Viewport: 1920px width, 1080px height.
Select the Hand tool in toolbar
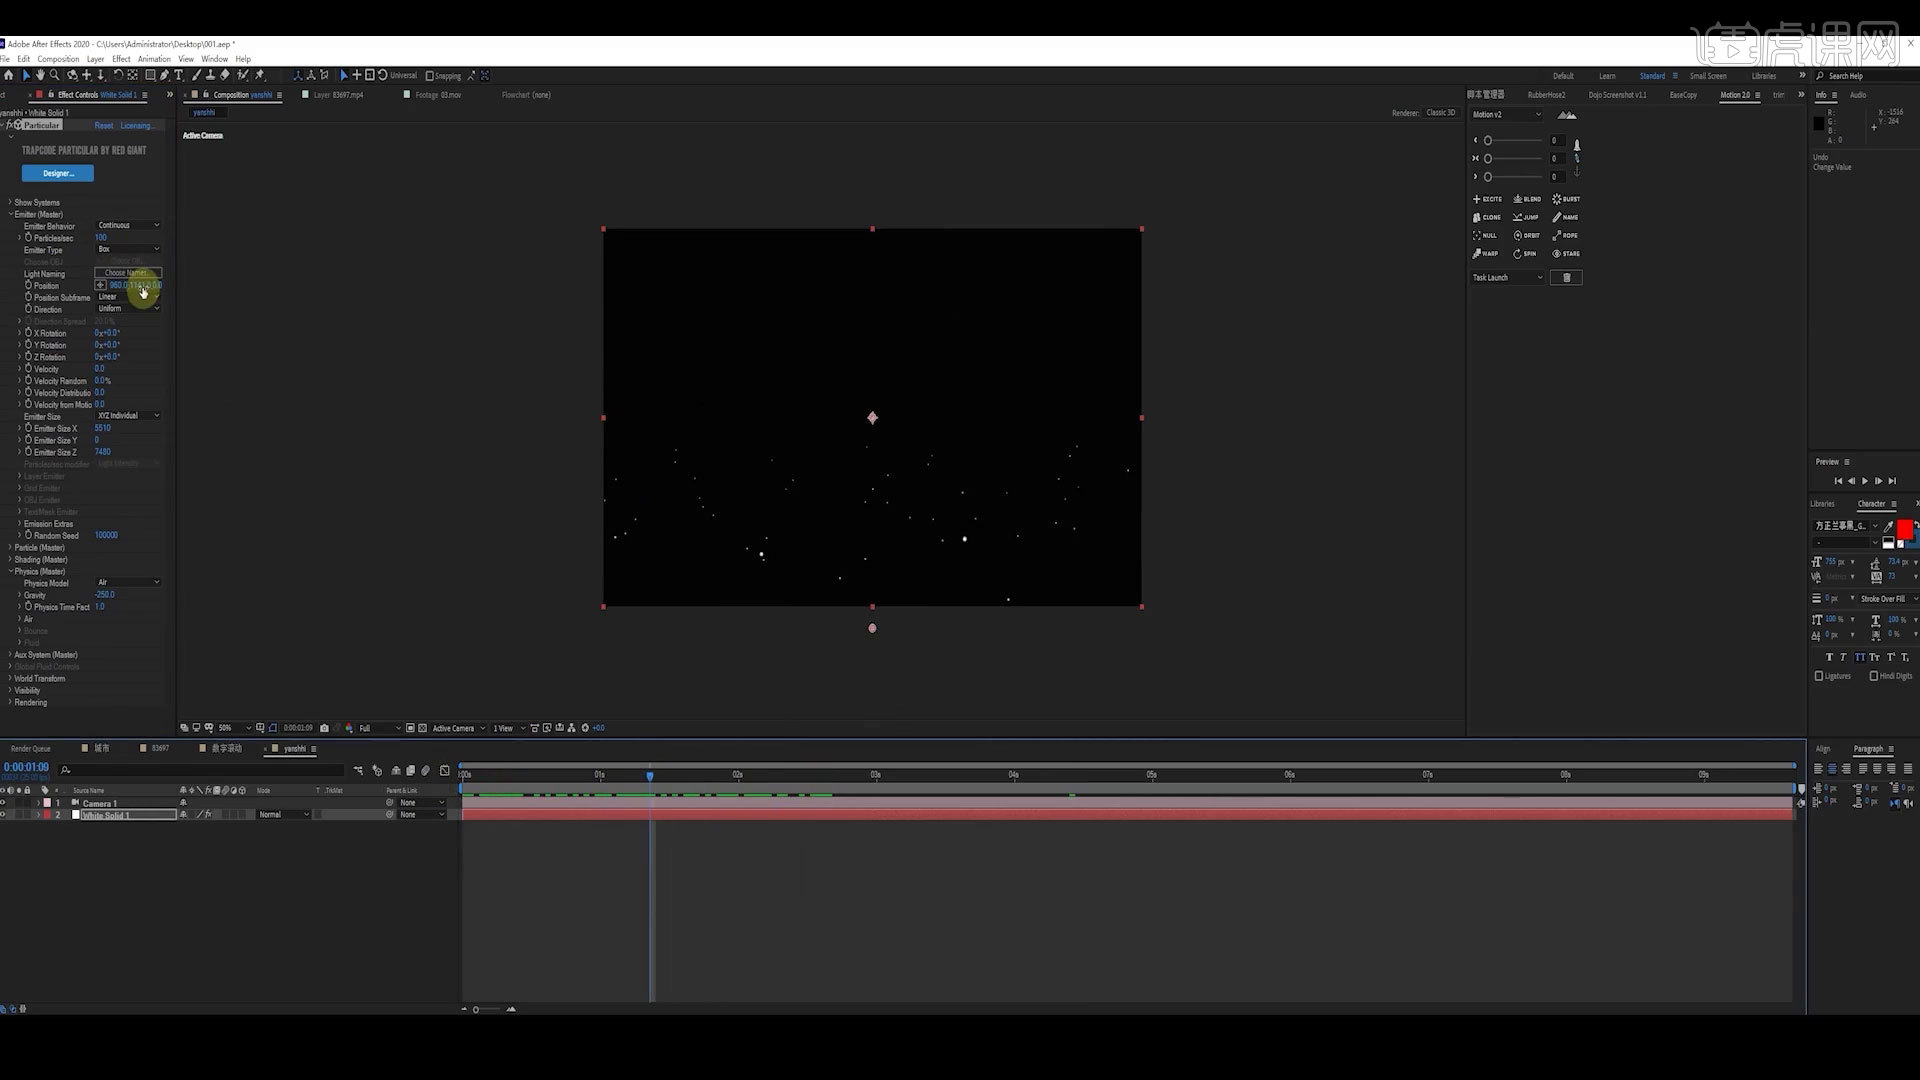pyautogui.click(x=40, y=75)
